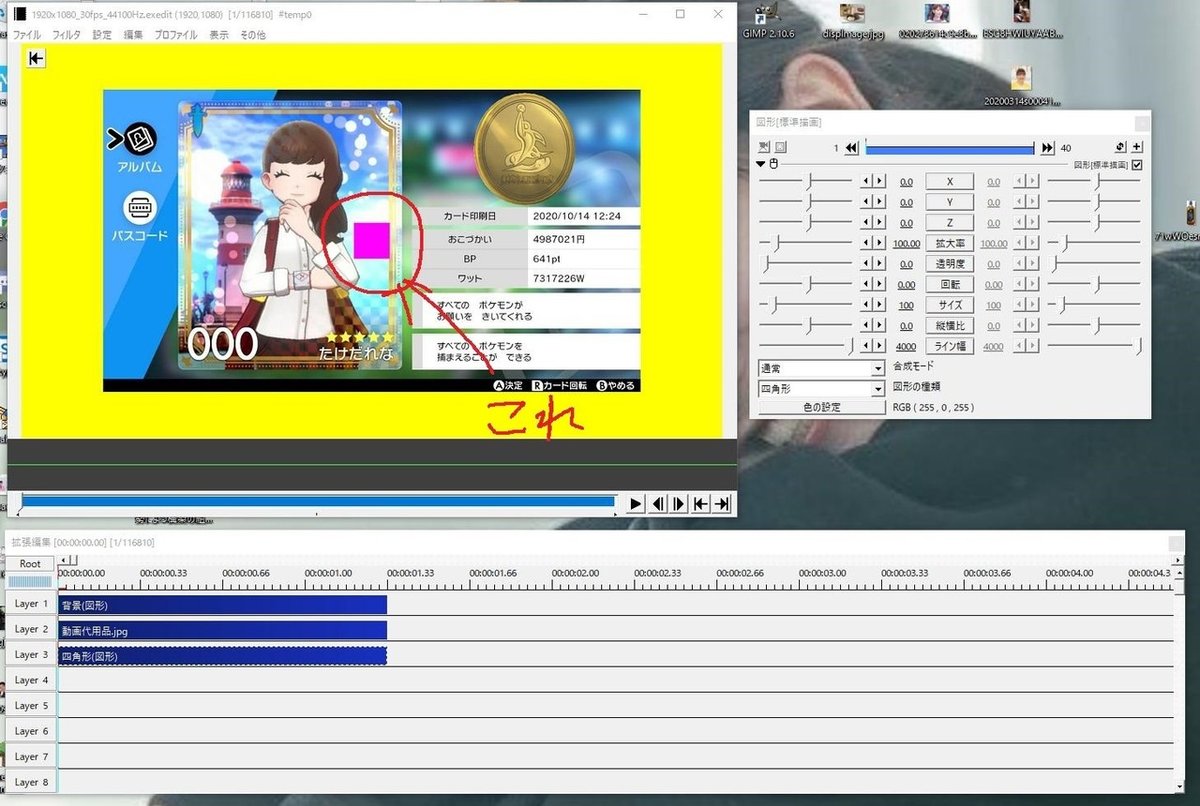1200x806 pixels.
Task: Add a filter effect with plus icon
Action: click(1137, 147)
